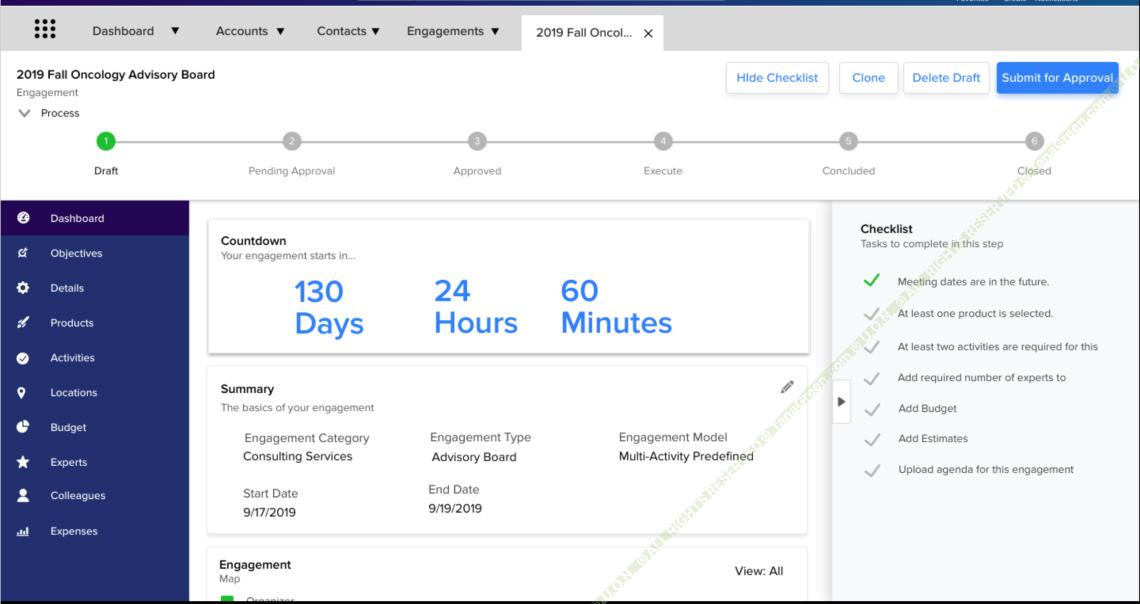
Task: Click the End Date value 9/19/2019
Action: click(x=455, y=509)
